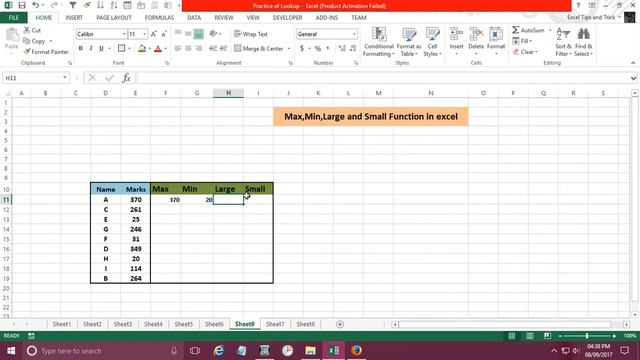The width and height of the screenshot is (640, 360).
Task: Open Conditional Formatting icon
Action: point(379,34)
